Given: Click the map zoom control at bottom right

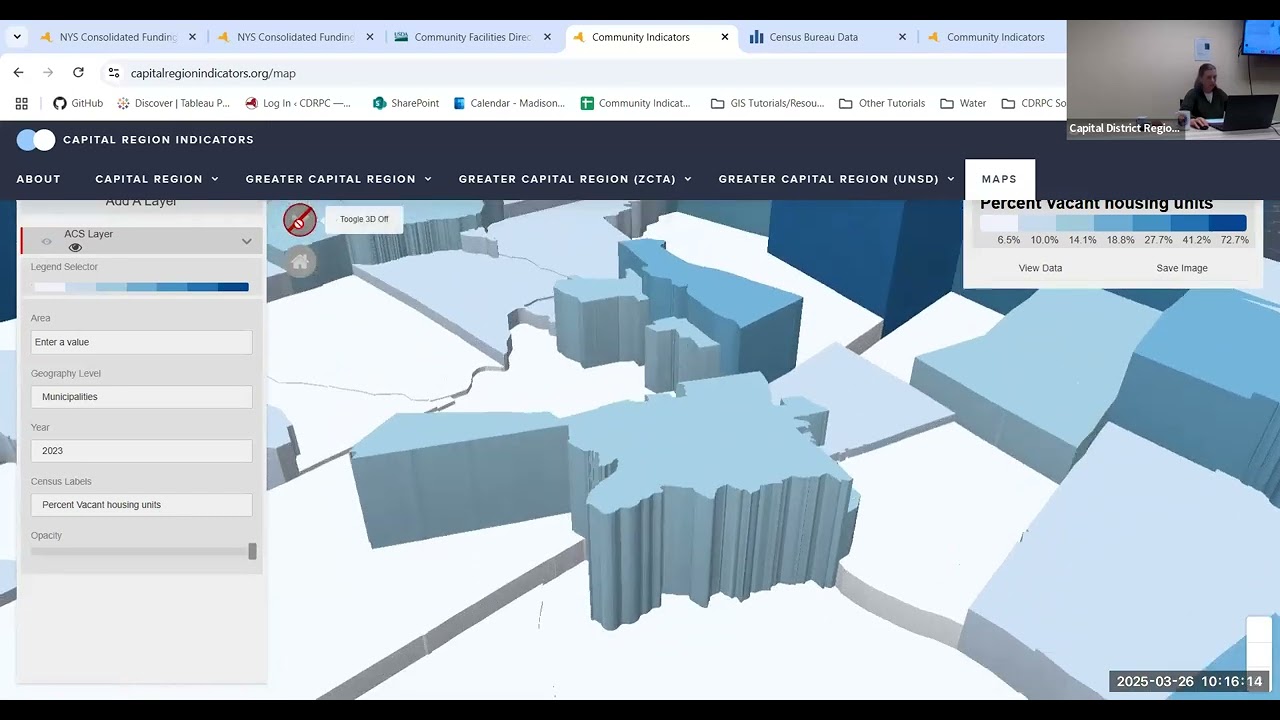Looking at the screenshot, I should pyautogui.click(x=1258, y=644).
